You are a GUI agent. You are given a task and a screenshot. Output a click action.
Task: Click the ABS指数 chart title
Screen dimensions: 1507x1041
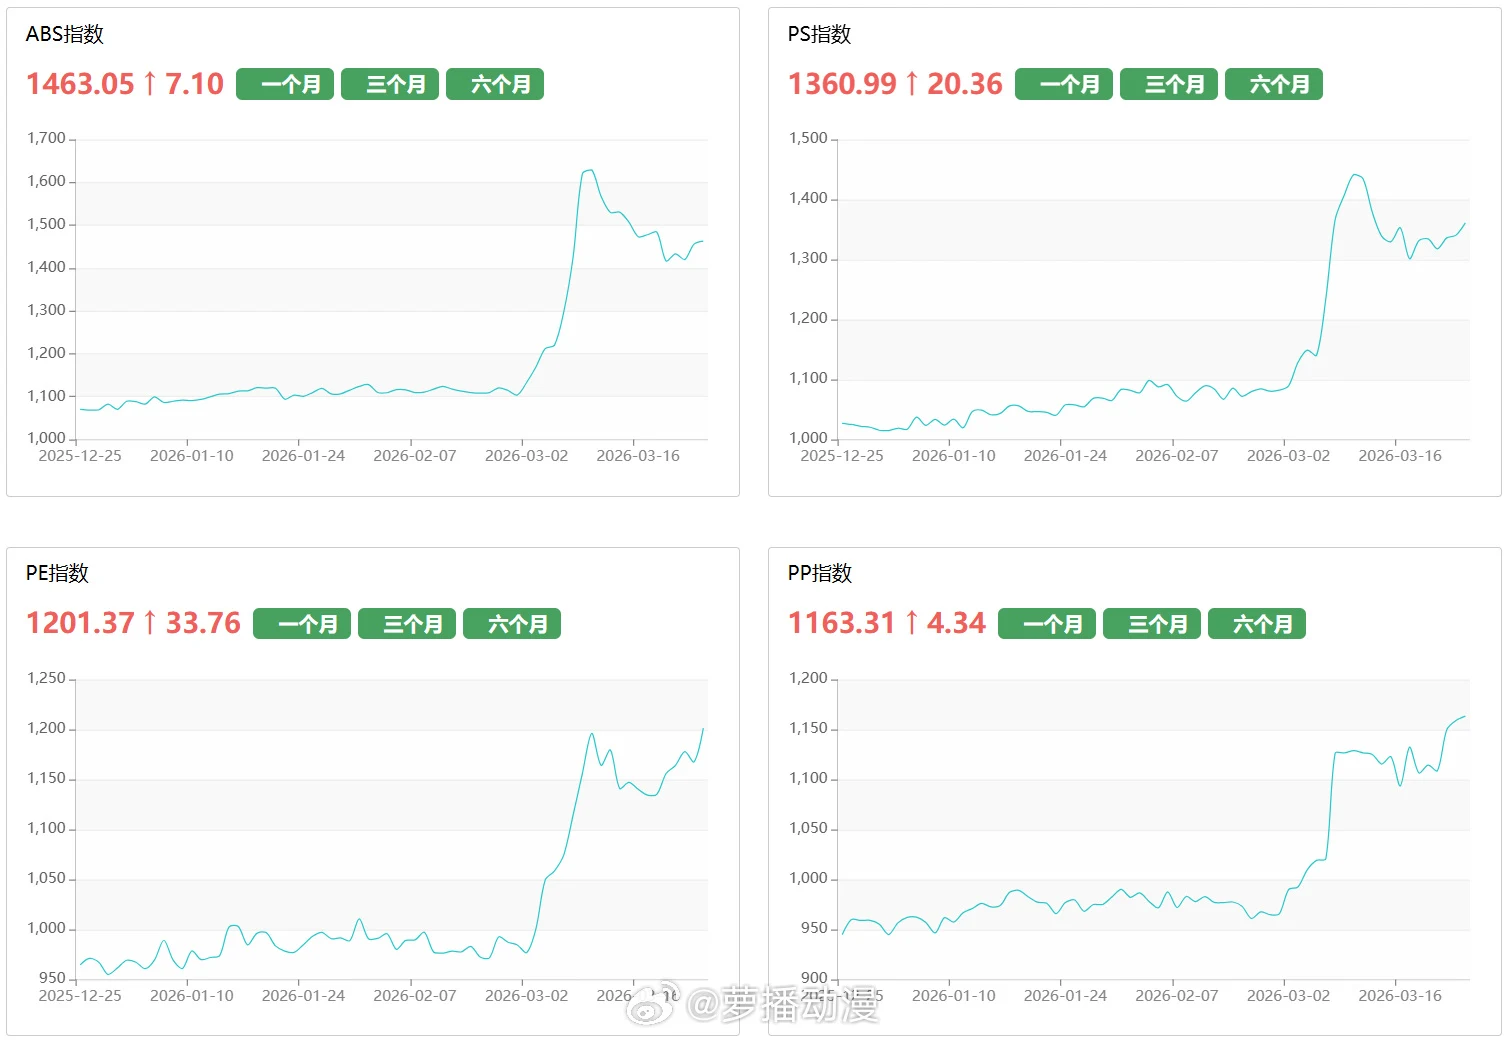(x=65, y=34)
